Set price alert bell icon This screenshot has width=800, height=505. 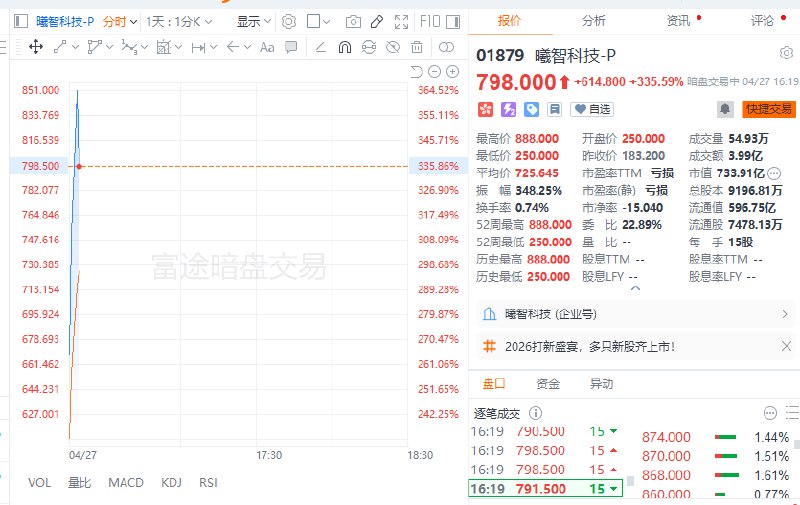coord(725,109)
